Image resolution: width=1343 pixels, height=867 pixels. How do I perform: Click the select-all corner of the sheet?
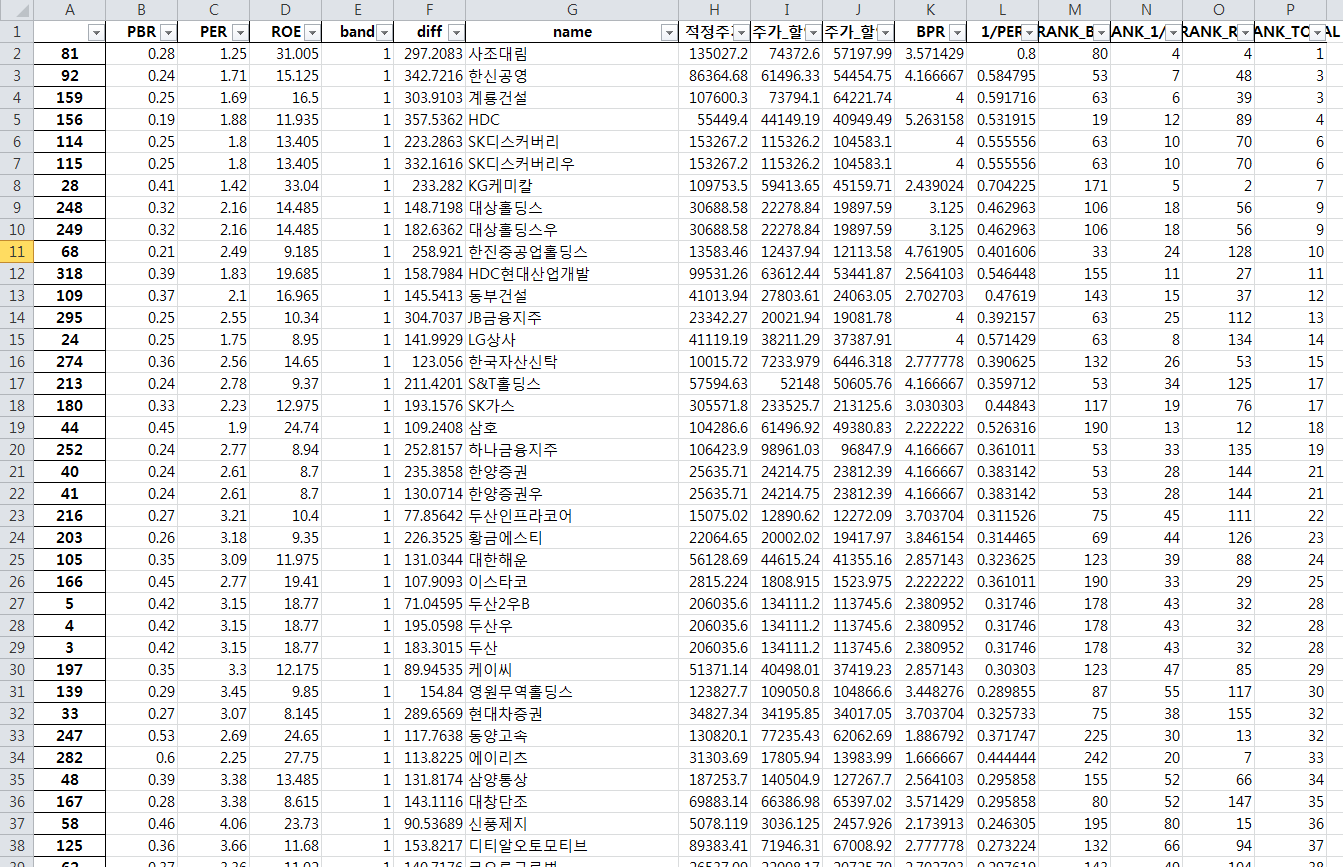(x=17, y=10)
